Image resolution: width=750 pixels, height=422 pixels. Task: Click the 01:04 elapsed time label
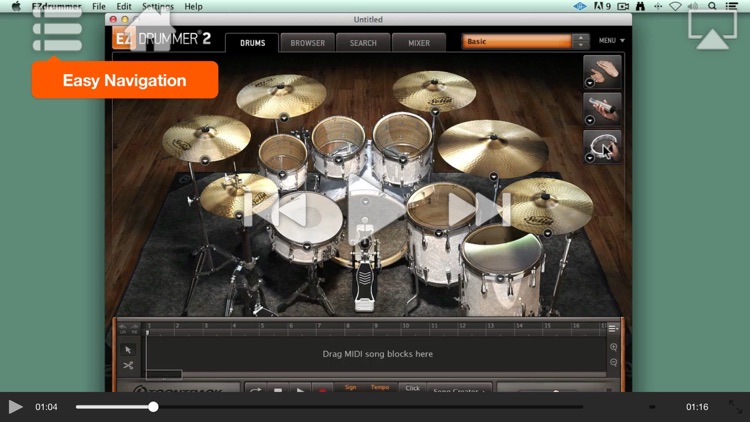46,407
